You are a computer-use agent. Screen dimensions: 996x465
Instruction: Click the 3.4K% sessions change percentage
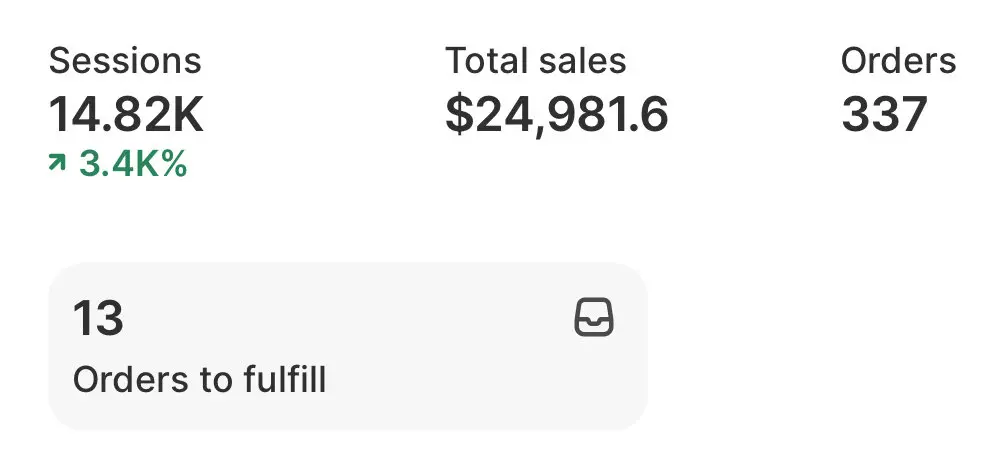tap(132, 164)
